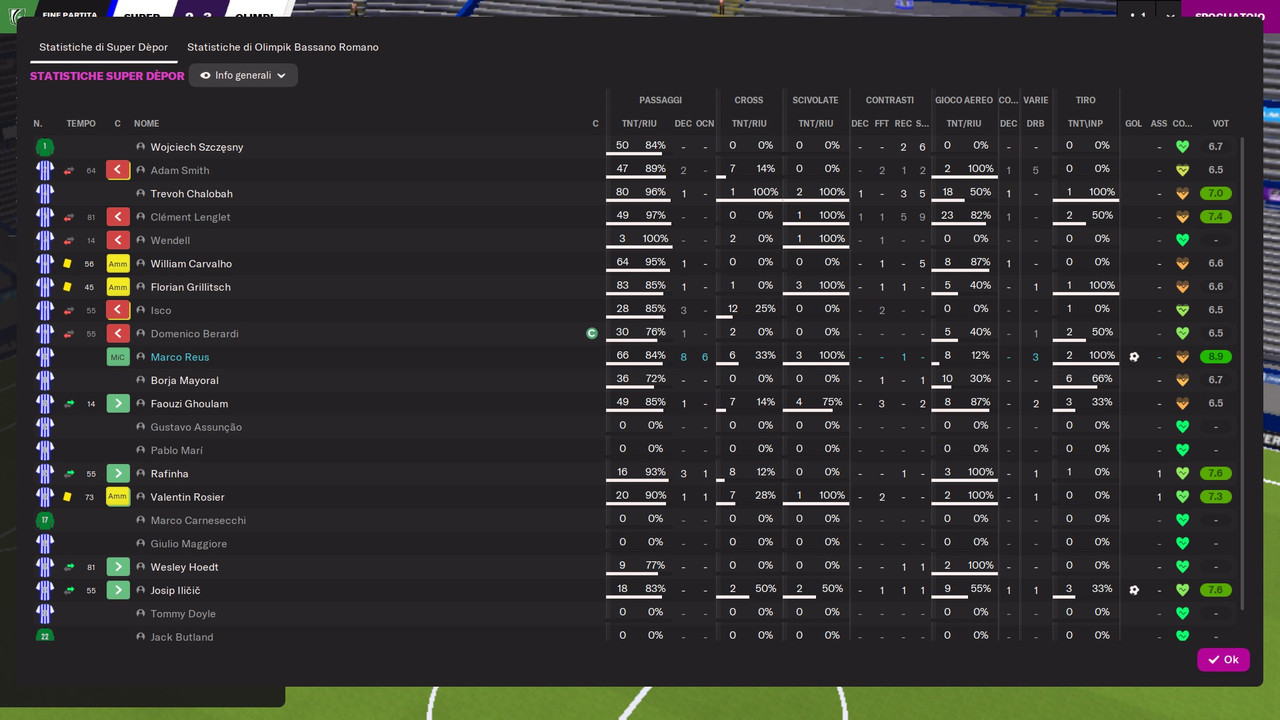
Task: Click Jack Butland player name
Action: tap(182, 637)
